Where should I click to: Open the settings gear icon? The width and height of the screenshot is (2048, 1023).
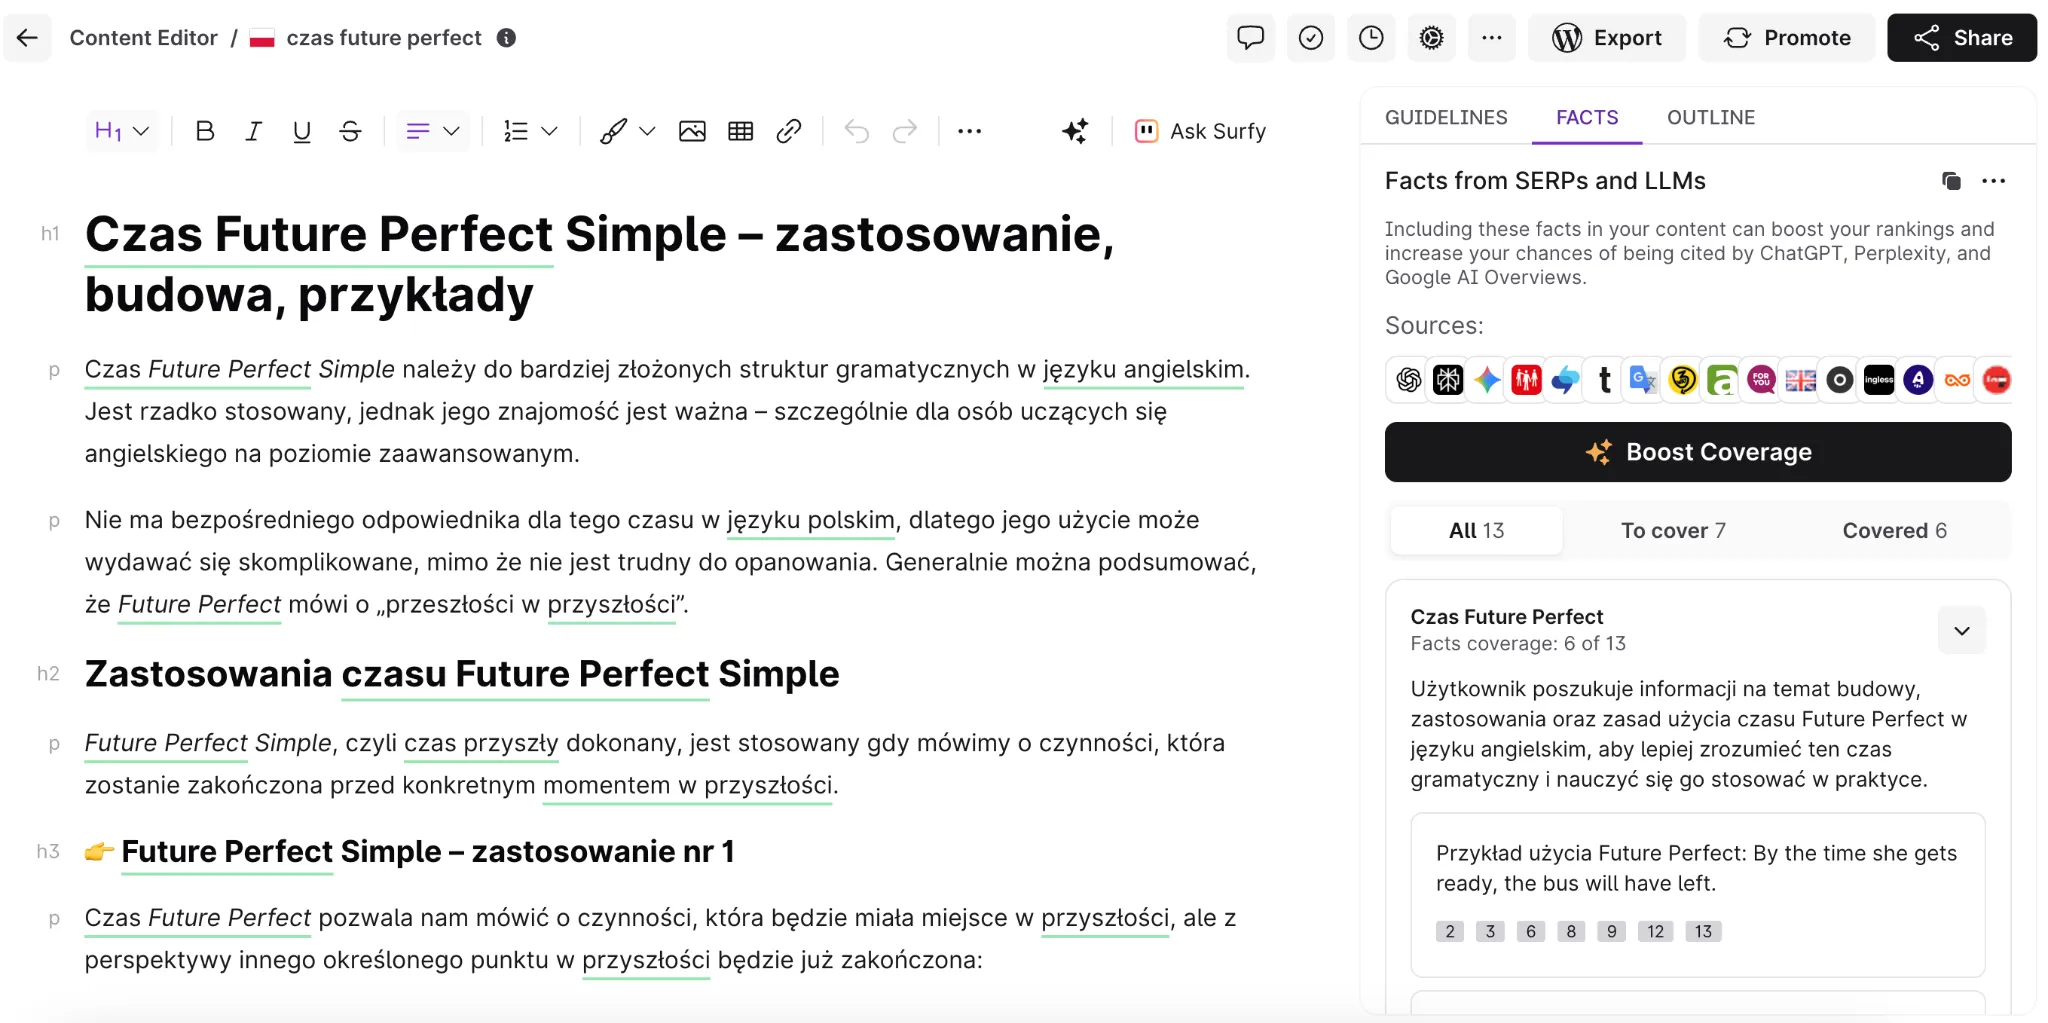(x=1431, y=38)
